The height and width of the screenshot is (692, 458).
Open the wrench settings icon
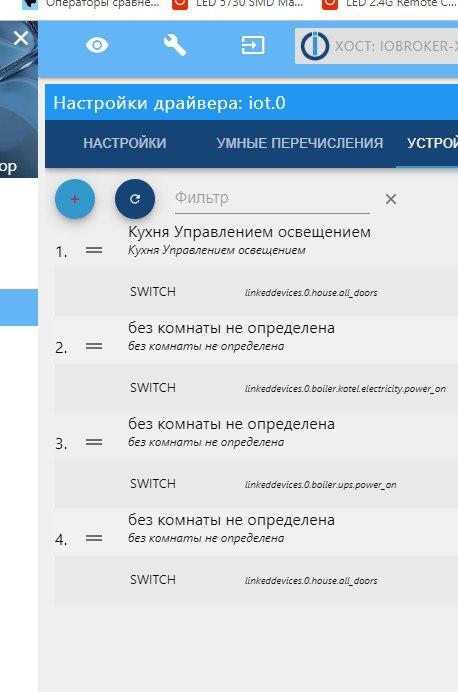[x=175, y=45]
